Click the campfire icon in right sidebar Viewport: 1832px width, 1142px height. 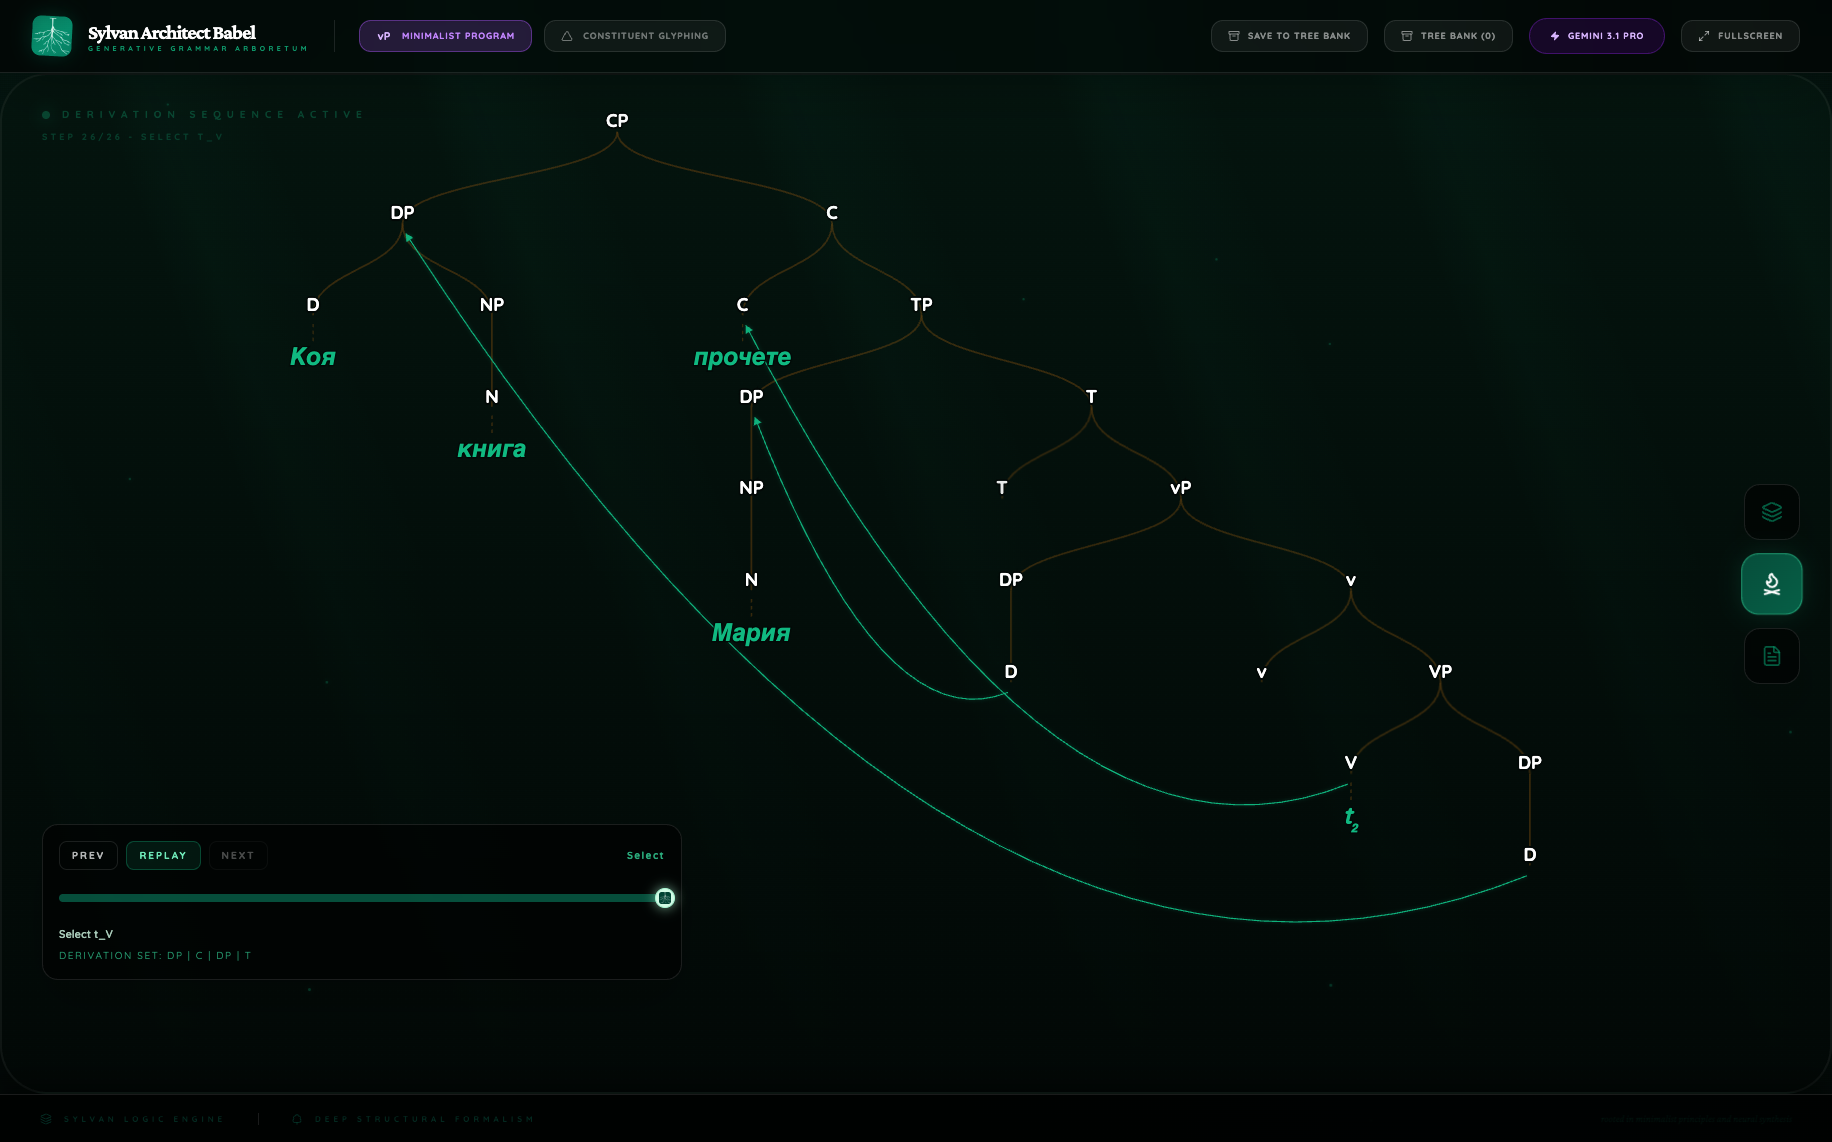click(x=1771, y=584)
